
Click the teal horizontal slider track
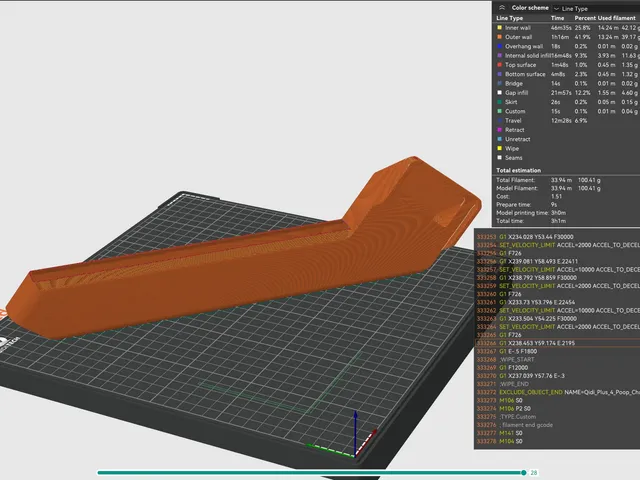(310, 473)
